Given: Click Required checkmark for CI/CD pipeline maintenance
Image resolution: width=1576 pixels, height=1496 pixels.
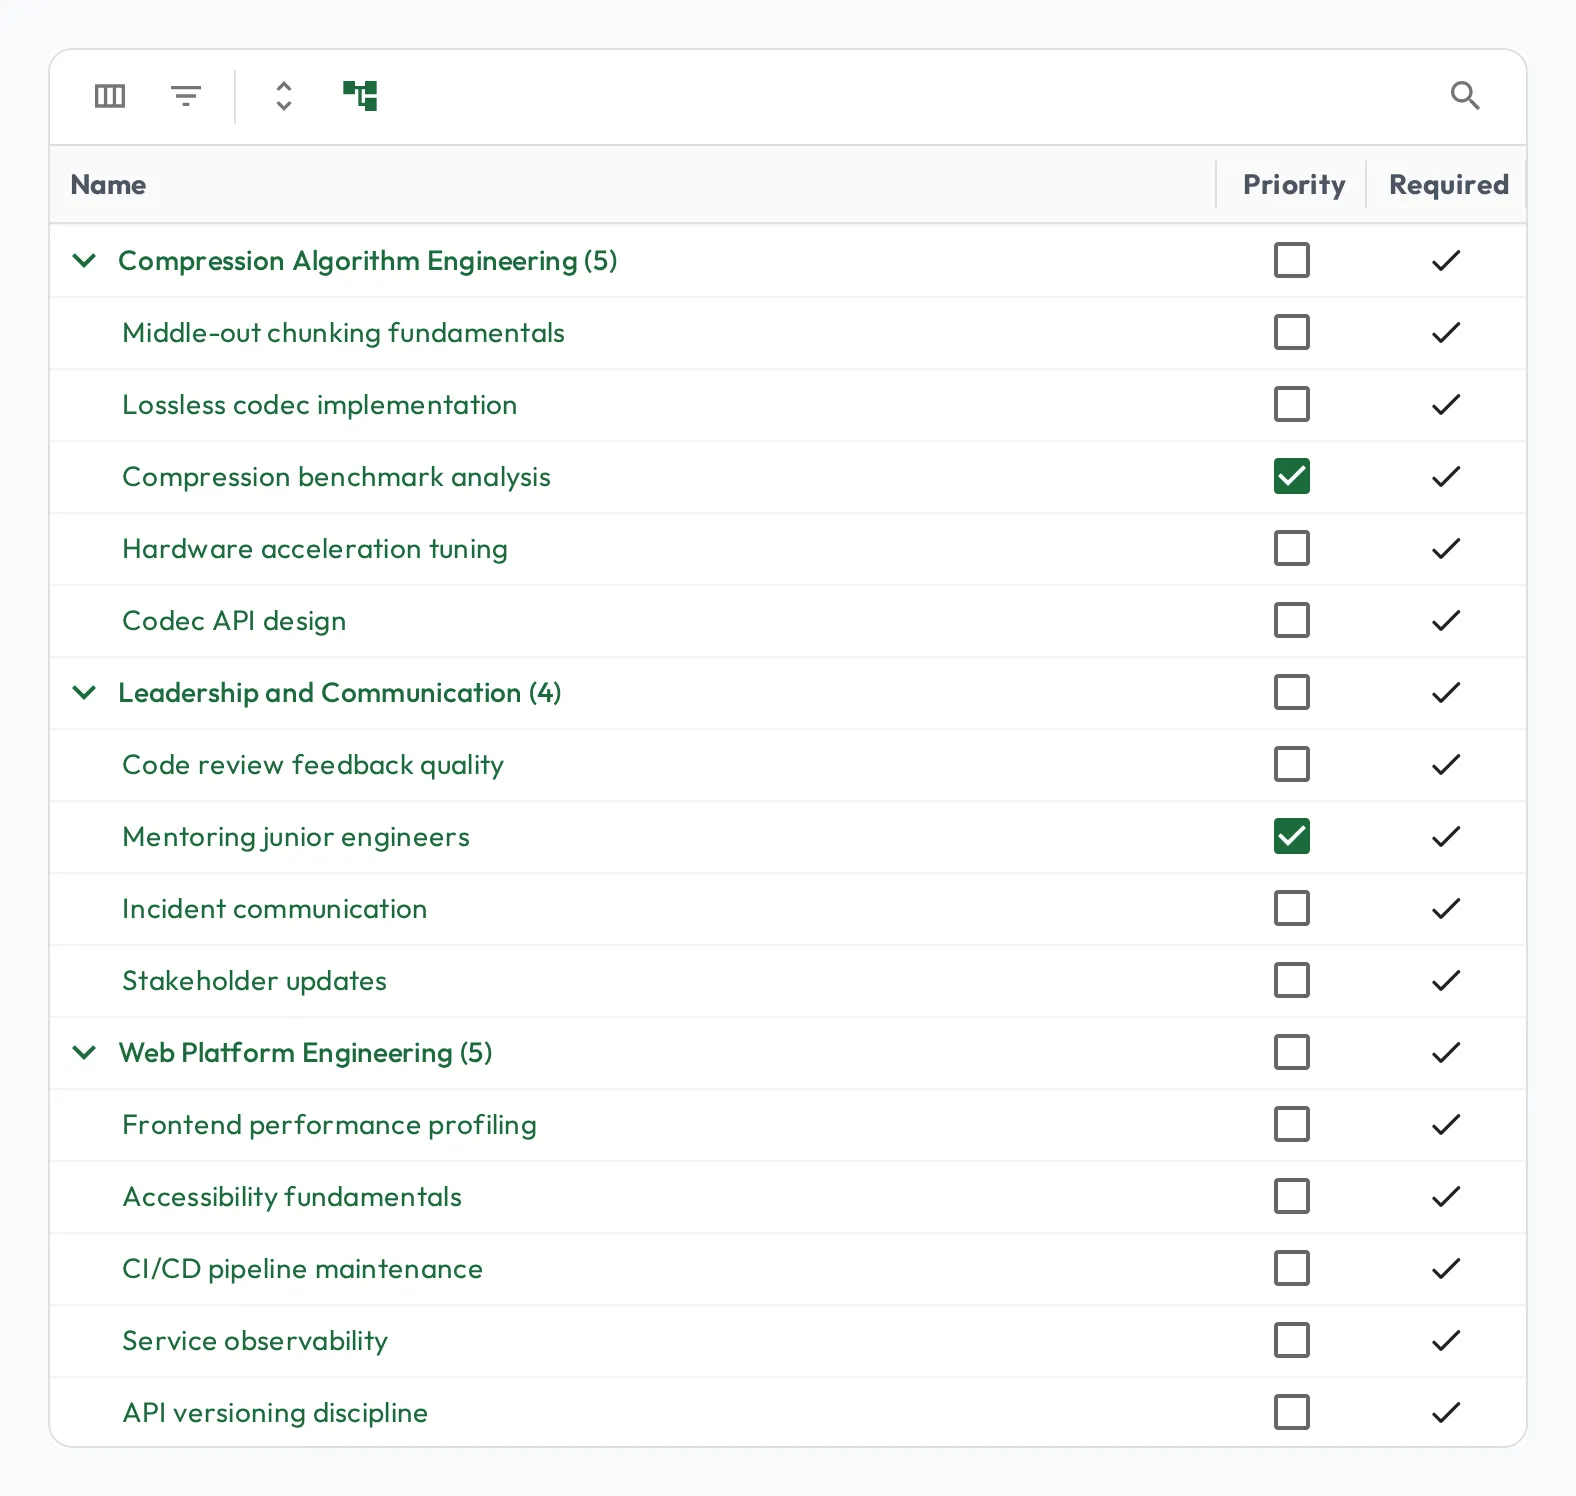Looking at the screenshot, I should pyautogui.click(x=1446, y=1269).
